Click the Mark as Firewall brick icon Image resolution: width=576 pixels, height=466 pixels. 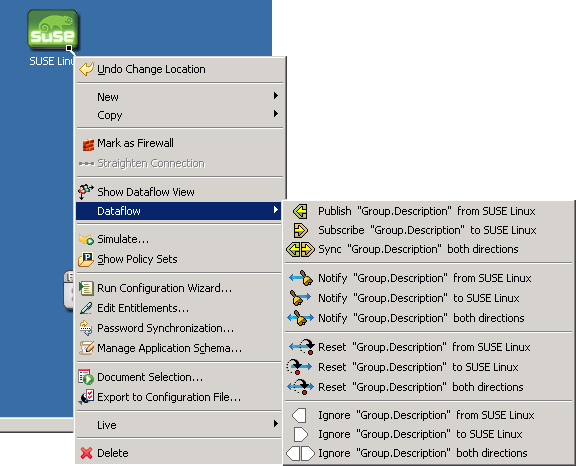(88, 145)
